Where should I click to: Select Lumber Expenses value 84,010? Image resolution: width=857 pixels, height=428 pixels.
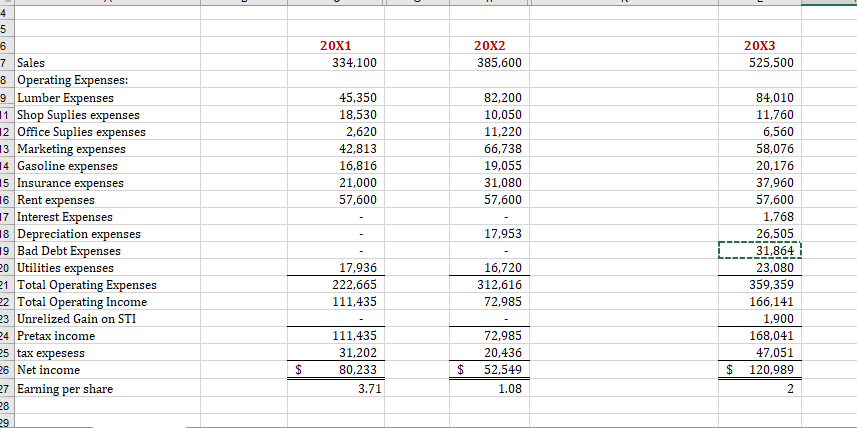coord(759,98)
